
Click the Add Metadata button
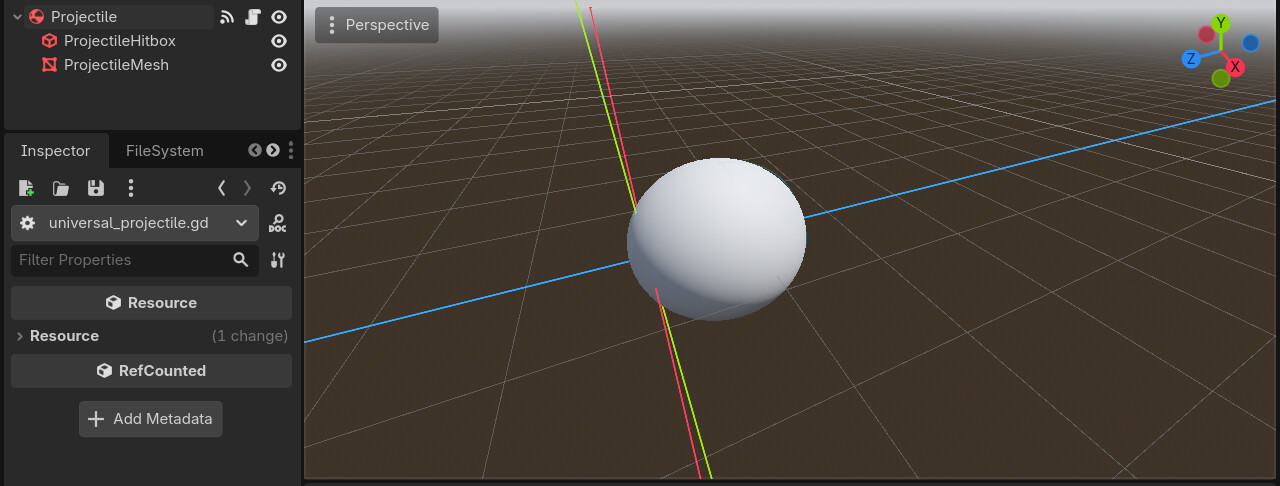[151, 419]
